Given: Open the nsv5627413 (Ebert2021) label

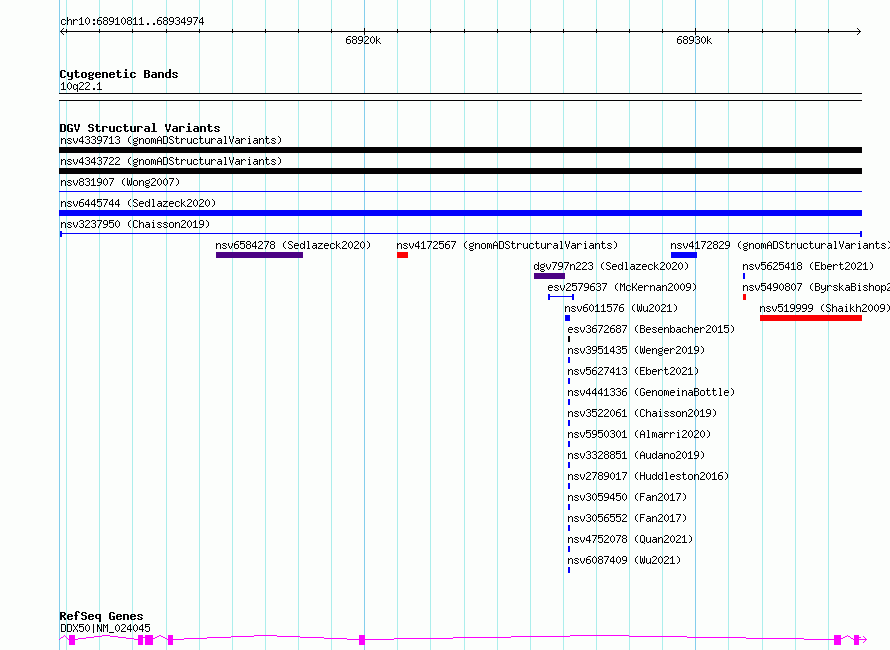Looking at the screenshot, I should tap(633, 371).
